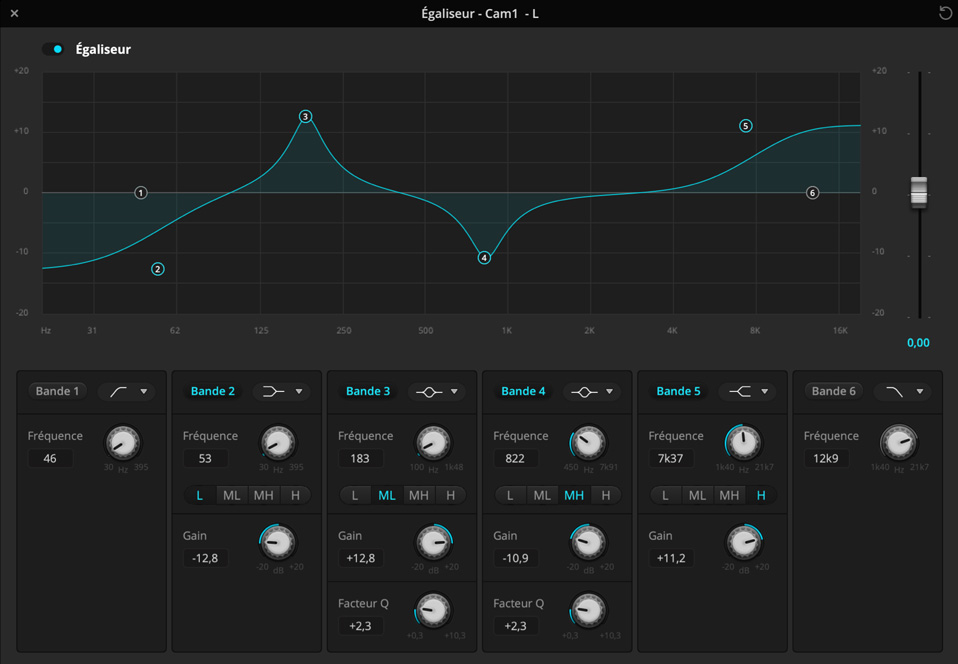
Task: Click the Bande 5 Gain knob
Action: point(744,542)
